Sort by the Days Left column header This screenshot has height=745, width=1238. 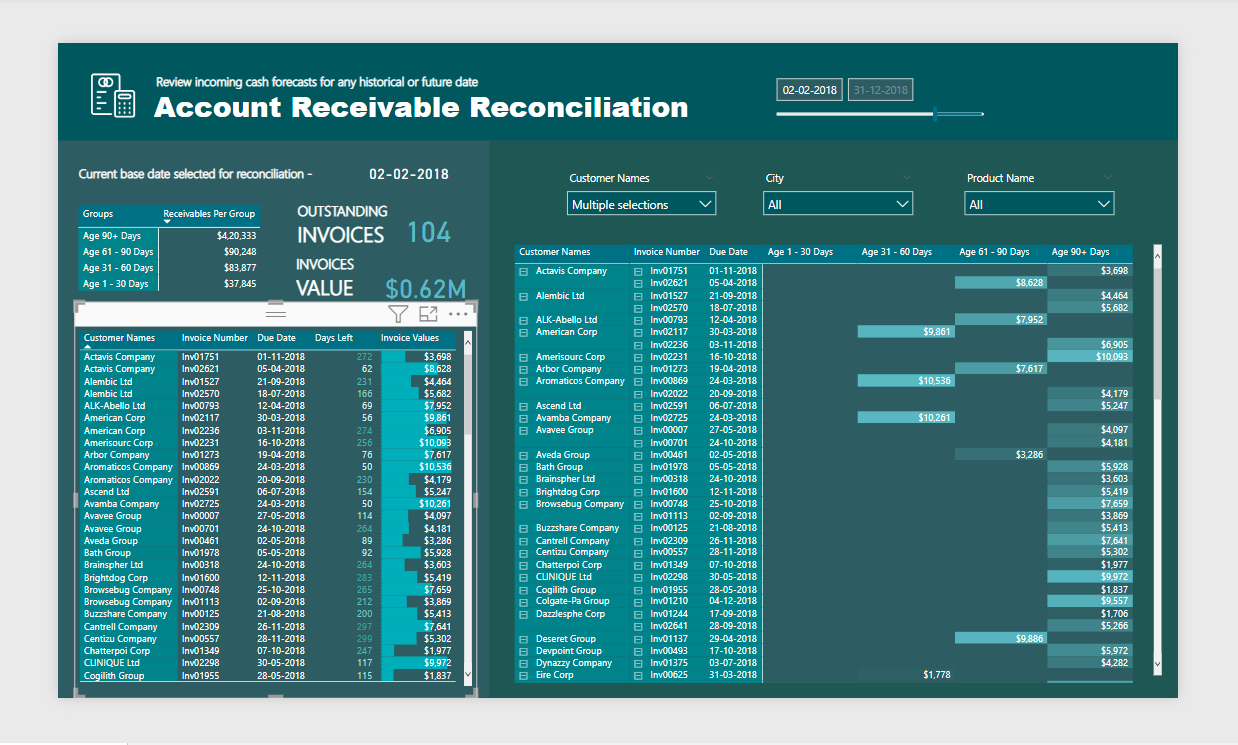(x=333, y=338)
